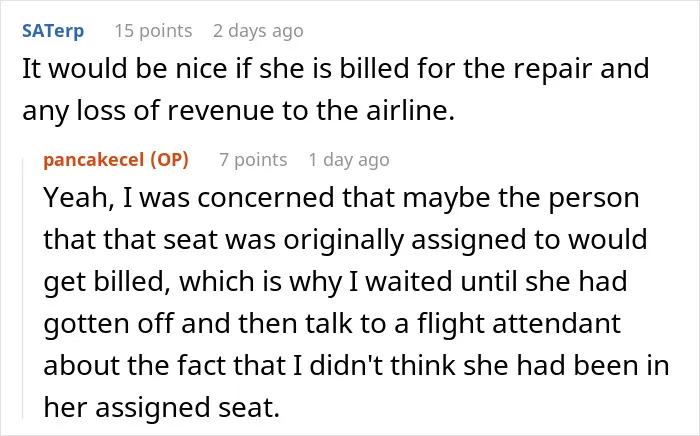Click the 7 points score label
The height and width of the screenshot is (436, 700).
pyautogui.click(x=253, y=160)
